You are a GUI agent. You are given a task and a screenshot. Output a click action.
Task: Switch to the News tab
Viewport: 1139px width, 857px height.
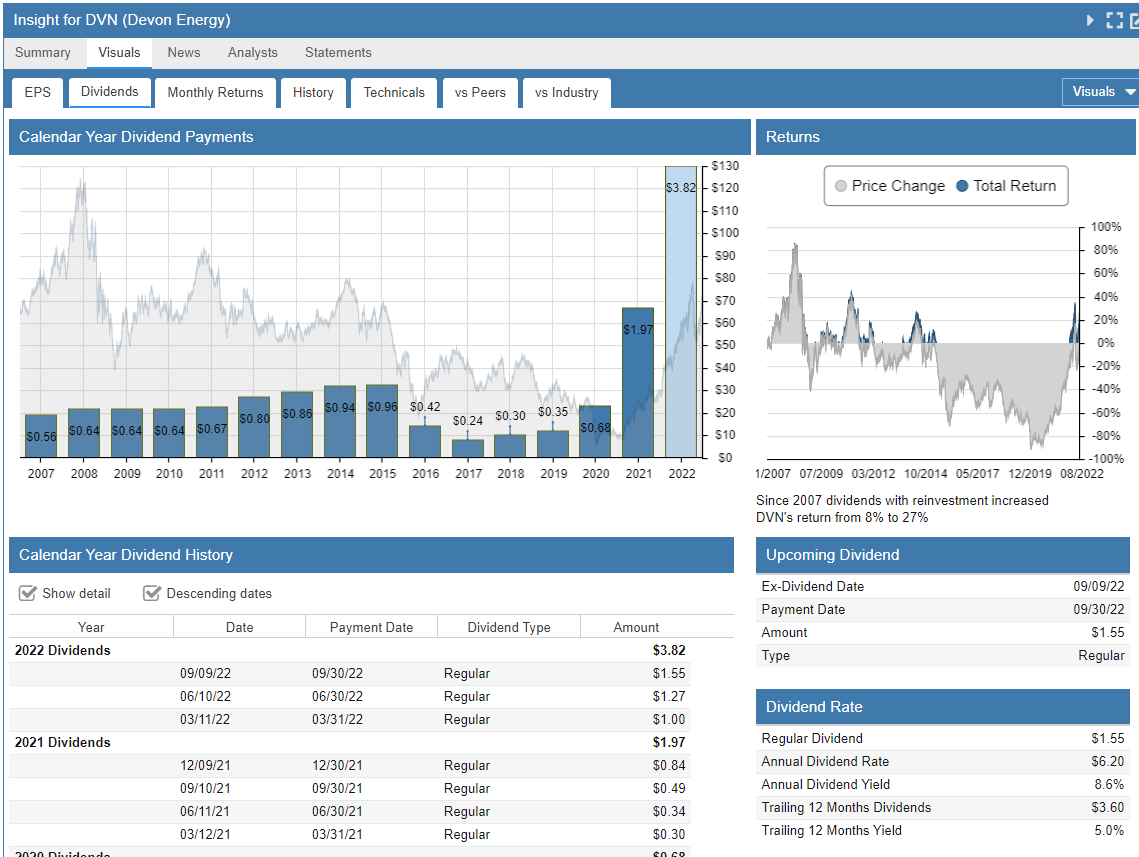(184, 52)
